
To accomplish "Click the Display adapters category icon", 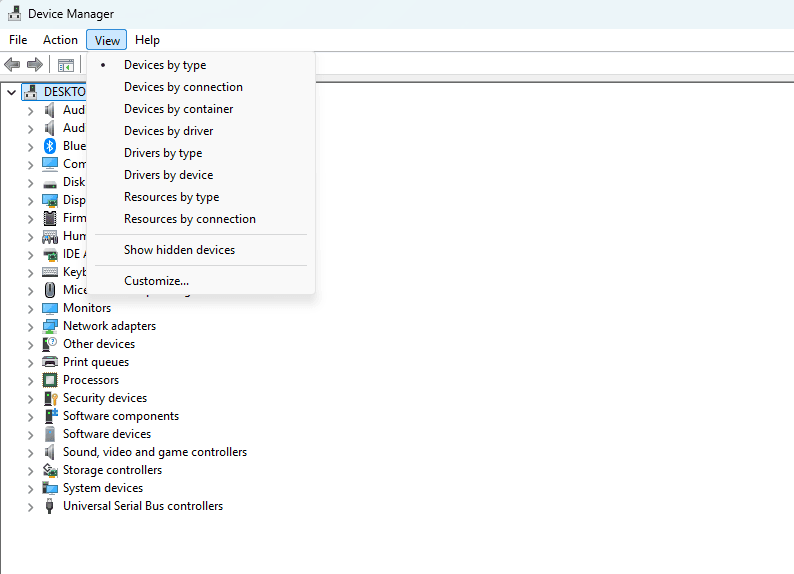I will point(50,200).
